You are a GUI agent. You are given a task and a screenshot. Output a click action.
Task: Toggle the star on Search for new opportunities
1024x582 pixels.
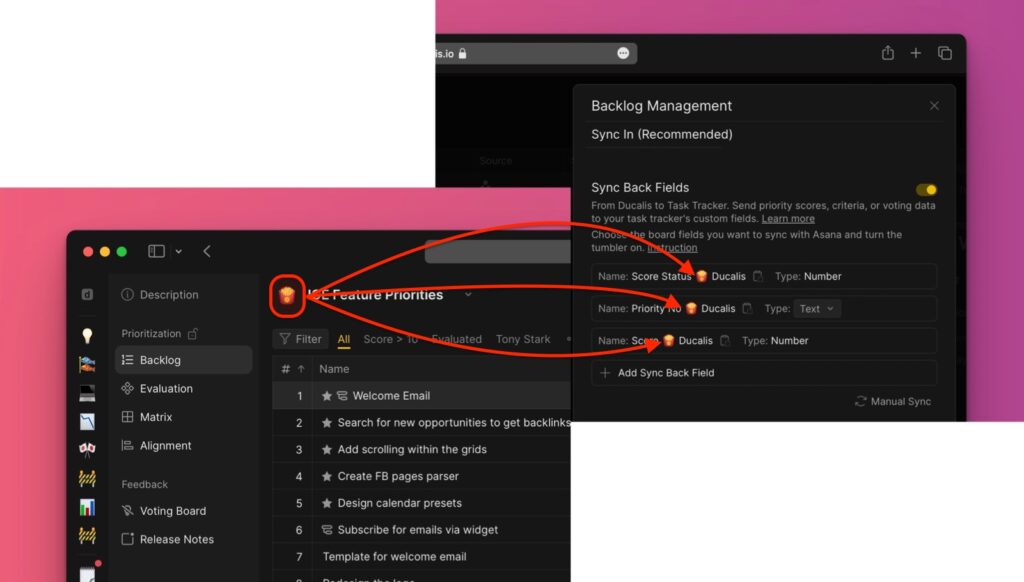point(327,423)
